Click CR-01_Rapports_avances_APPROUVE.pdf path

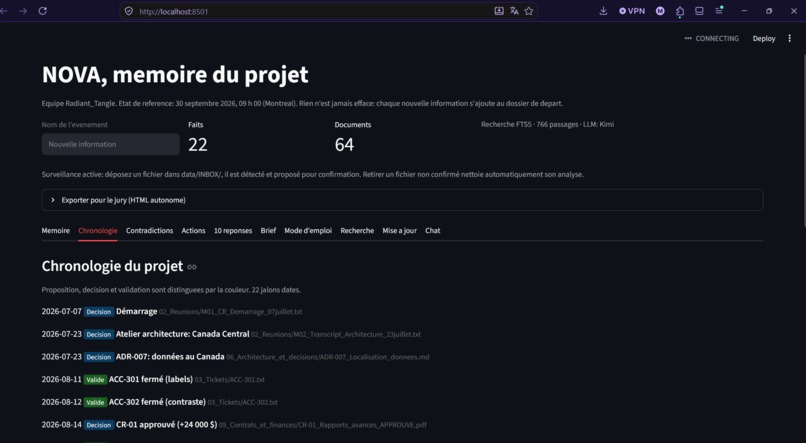click(x=323, y=425)
